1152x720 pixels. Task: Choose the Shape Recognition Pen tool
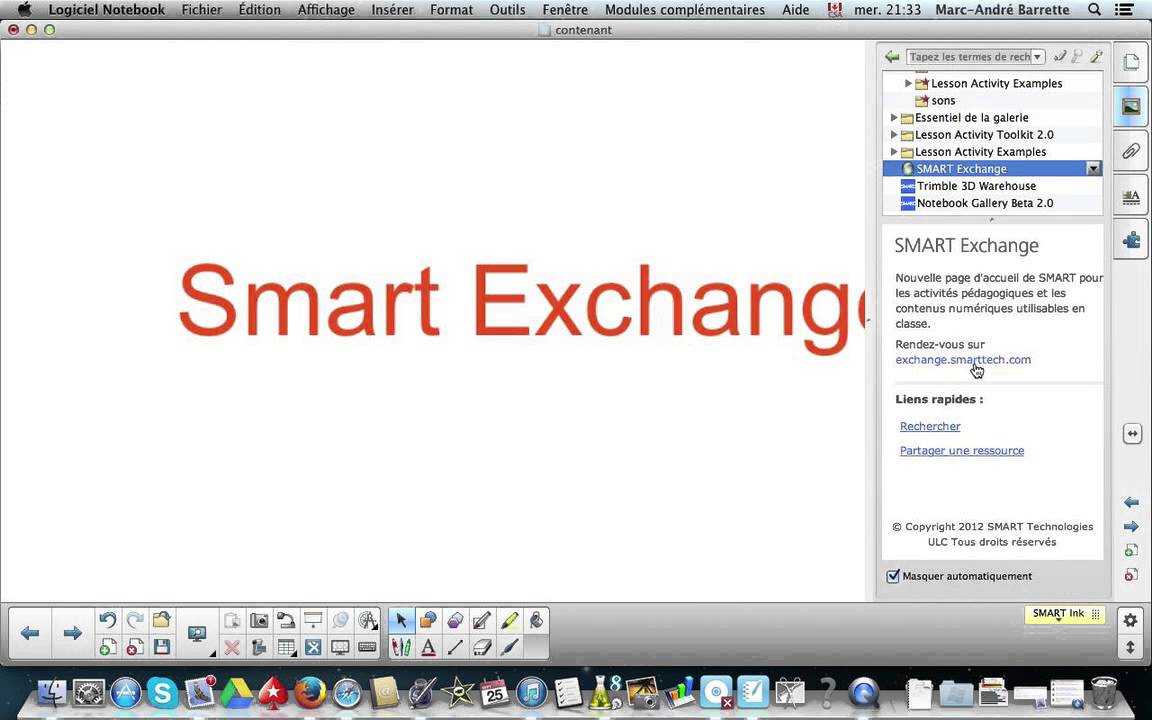tap(483, 620)
